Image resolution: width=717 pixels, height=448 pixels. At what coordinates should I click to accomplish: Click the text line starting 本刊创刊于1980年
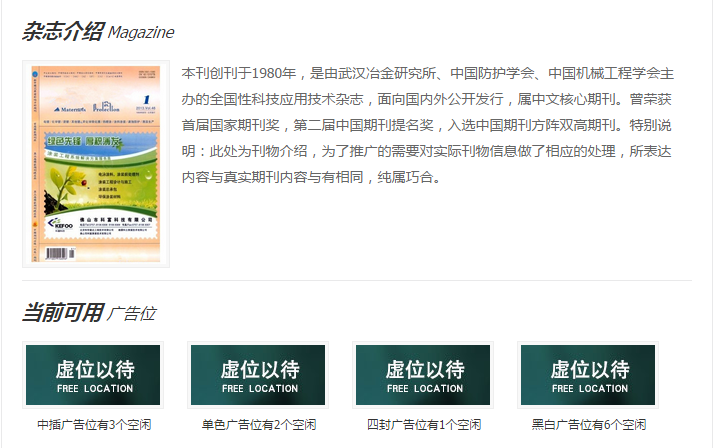[x=428, y=73]
